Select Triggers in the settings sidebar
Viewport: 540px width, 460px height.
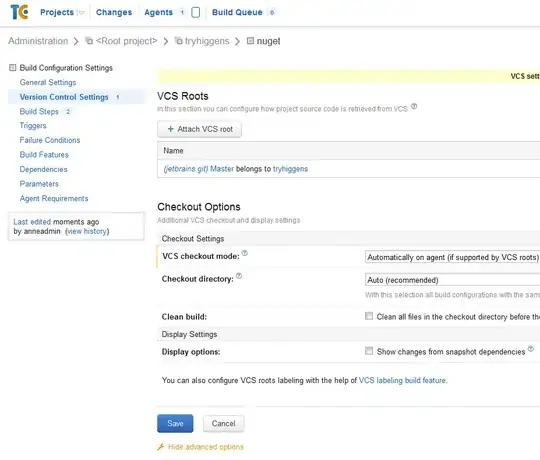pyautogui.click(x=33, y=126)
